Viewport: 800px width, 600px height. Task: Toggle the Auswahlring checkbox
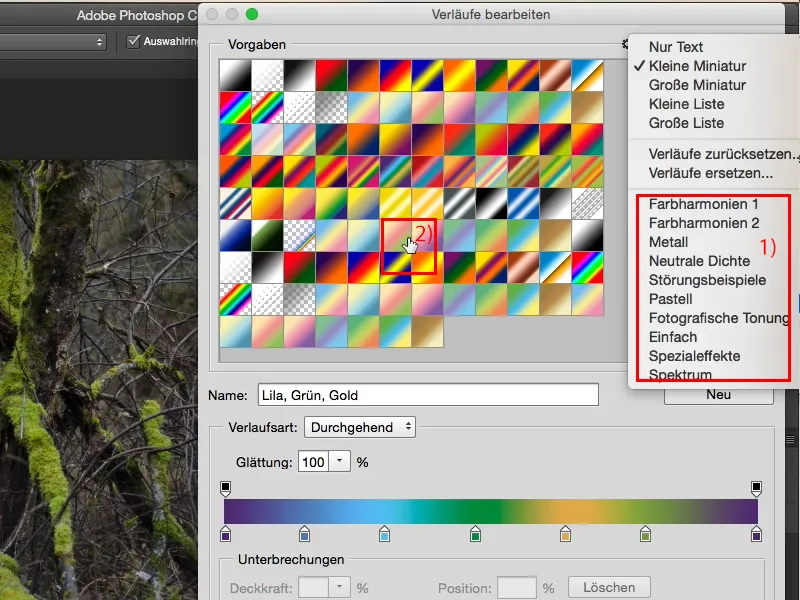[135, 41]
